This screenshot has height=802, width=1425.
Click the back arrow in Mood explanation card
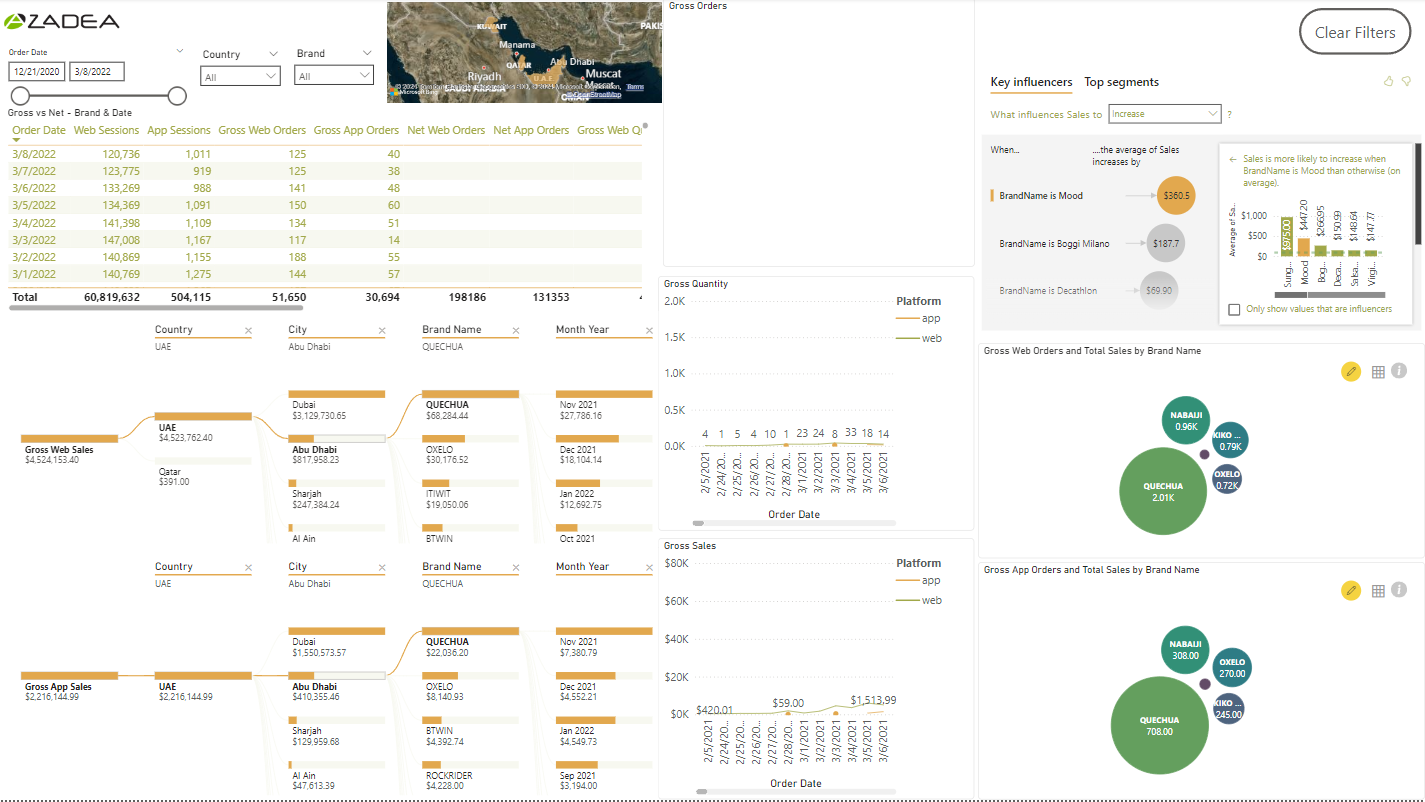[x=1233, y=159]
